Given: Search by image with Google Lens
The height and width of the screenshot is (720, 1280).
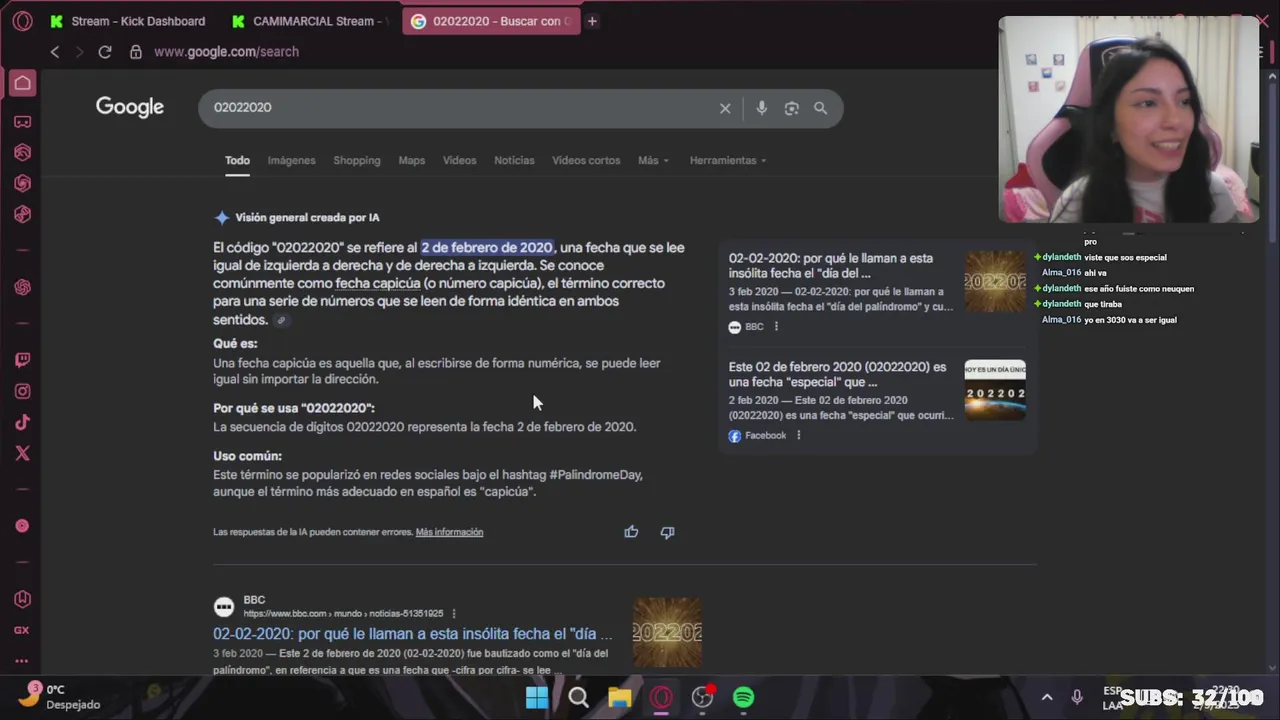Looking at the screenshot, I should point(792,108).
